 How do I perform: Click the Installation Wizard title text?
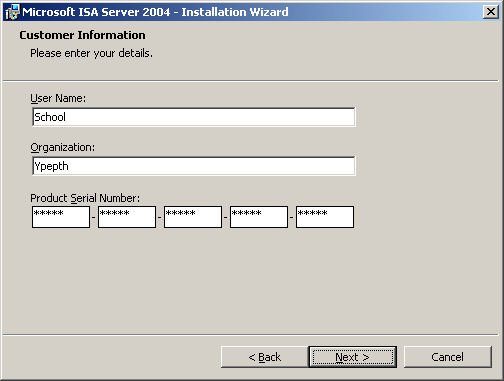[x=155, y=12]
